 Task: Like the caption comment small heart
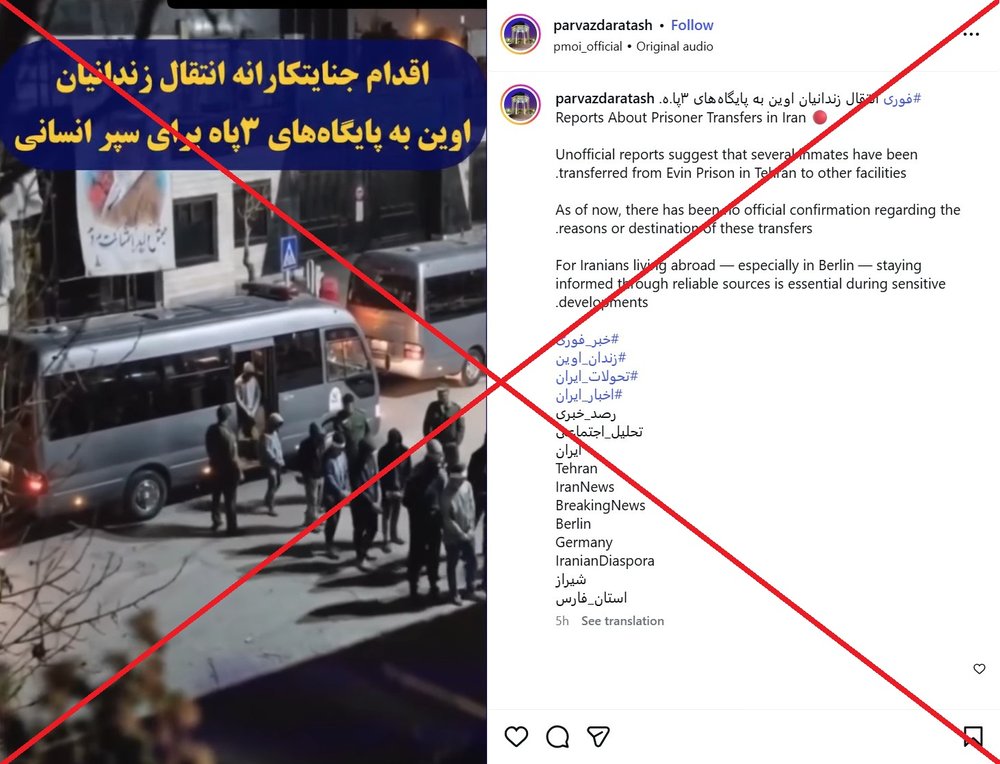point(980,668)
